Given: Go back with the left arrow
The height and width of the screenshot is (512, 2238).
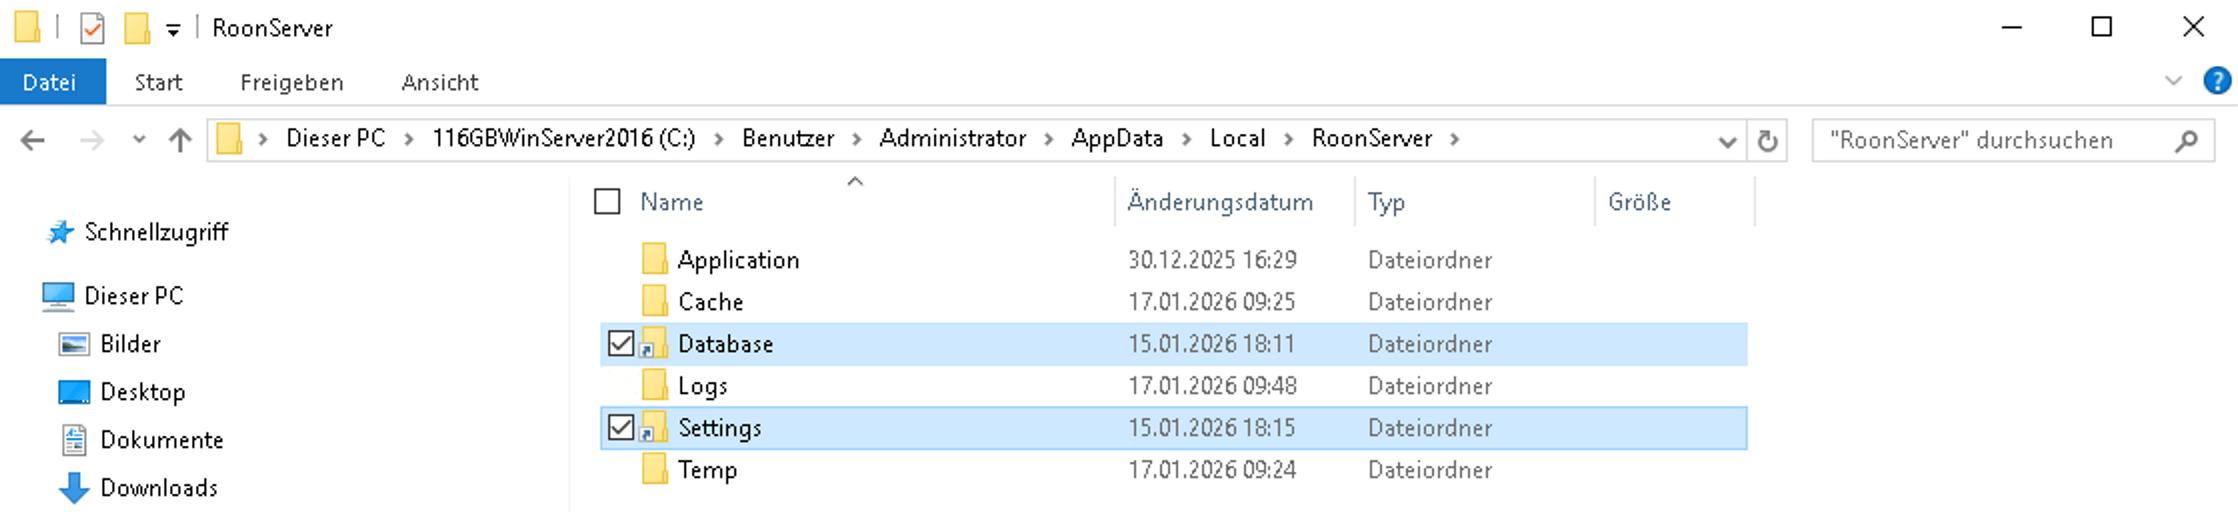Looking at the screenshot, I should [33, 140].
